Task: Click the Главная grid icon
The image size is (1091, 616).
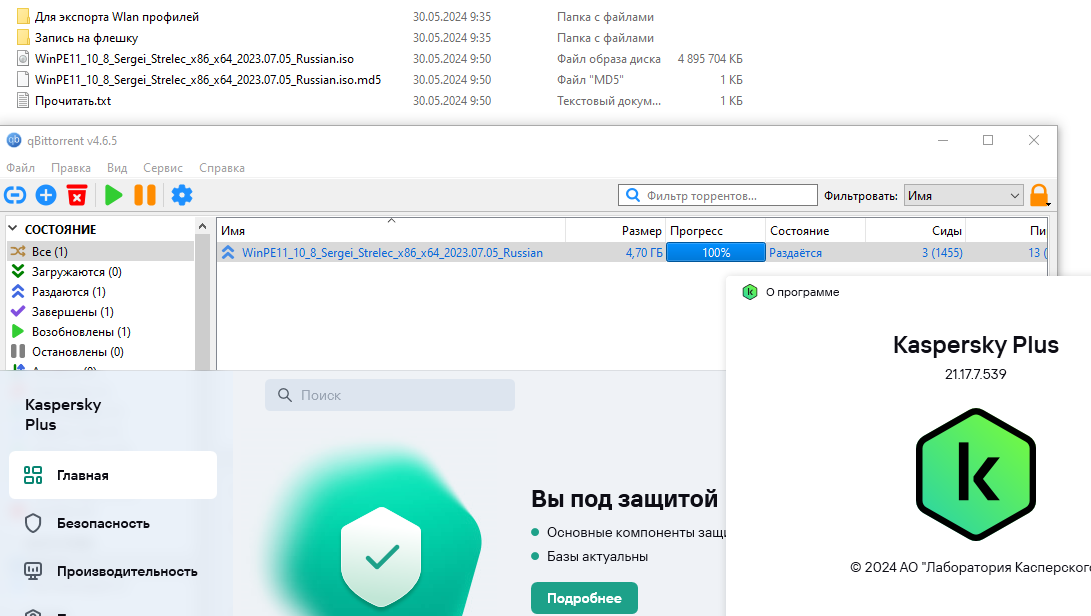Action: (33, 475)
